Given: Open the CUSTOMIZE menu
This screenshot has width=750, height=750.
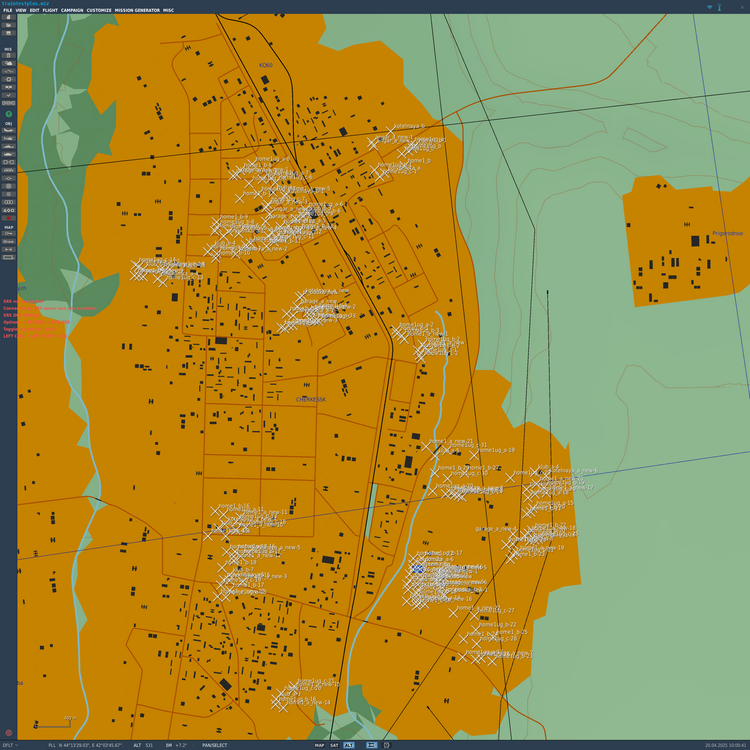Looking at the screenshot, I should tap(99, 10).
